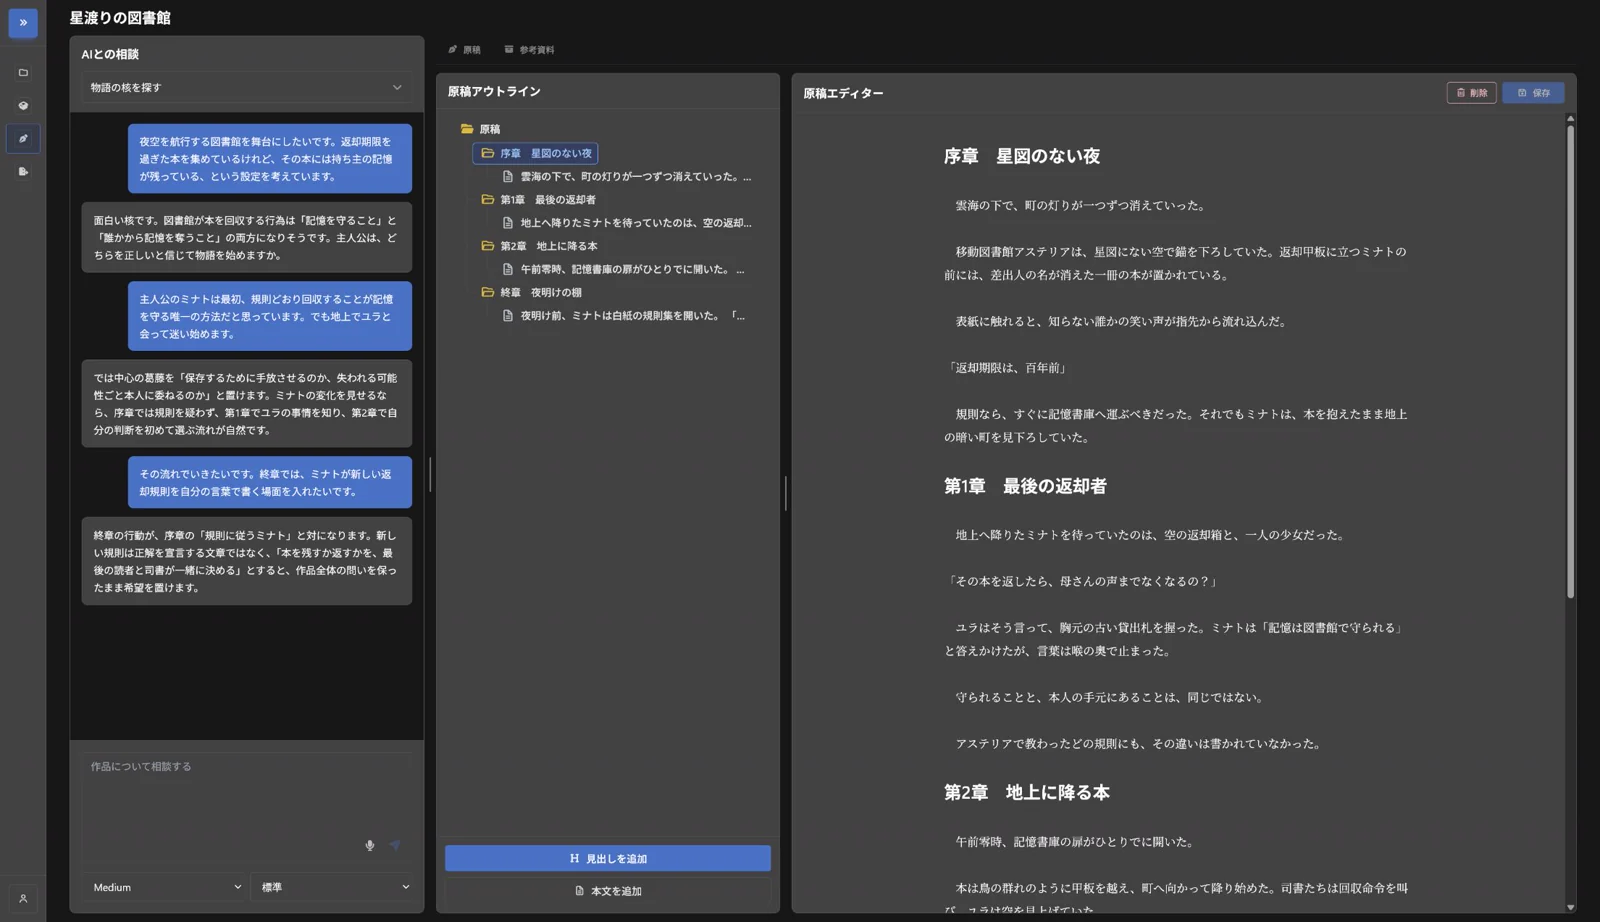
Task: Click the 削除 button
Action: 1471,93
